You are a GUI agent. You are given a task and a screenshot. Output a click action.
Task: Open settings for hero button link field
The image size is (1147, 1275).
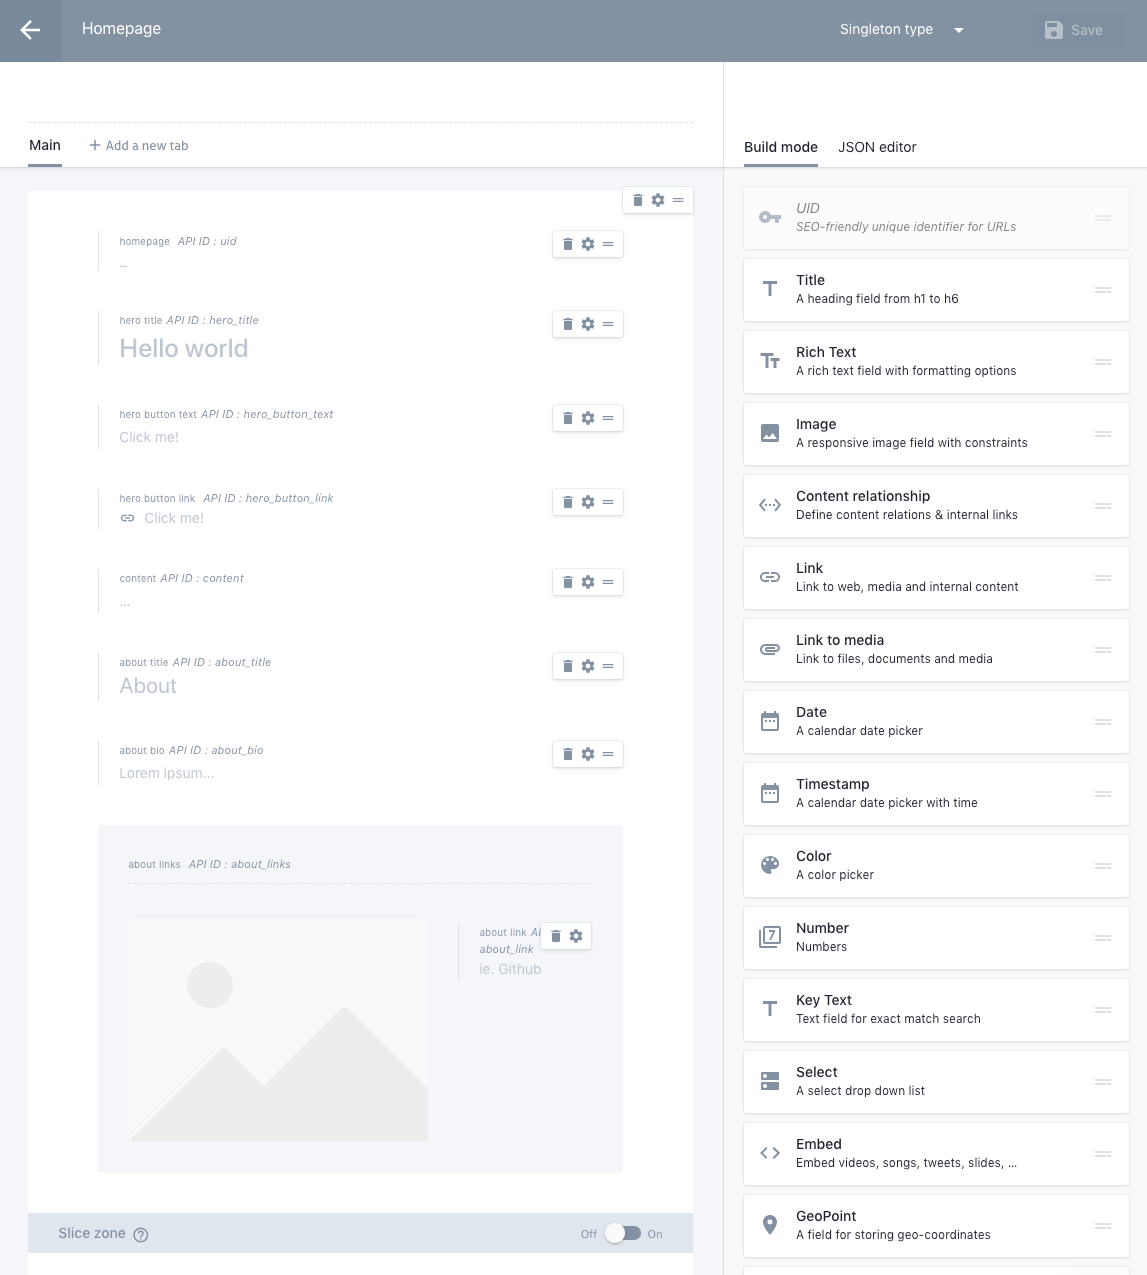coord(588,502)
